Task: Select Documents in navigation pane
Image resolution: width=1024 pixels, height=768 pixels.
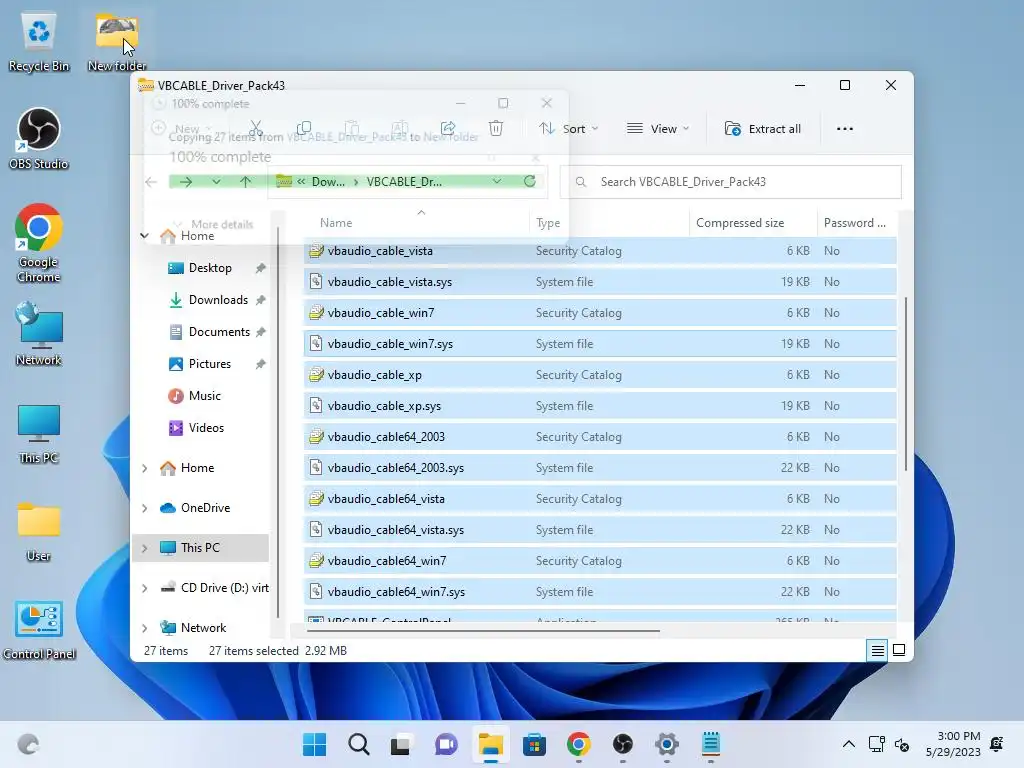Action: pyautogui.click(x=219, y=332)
